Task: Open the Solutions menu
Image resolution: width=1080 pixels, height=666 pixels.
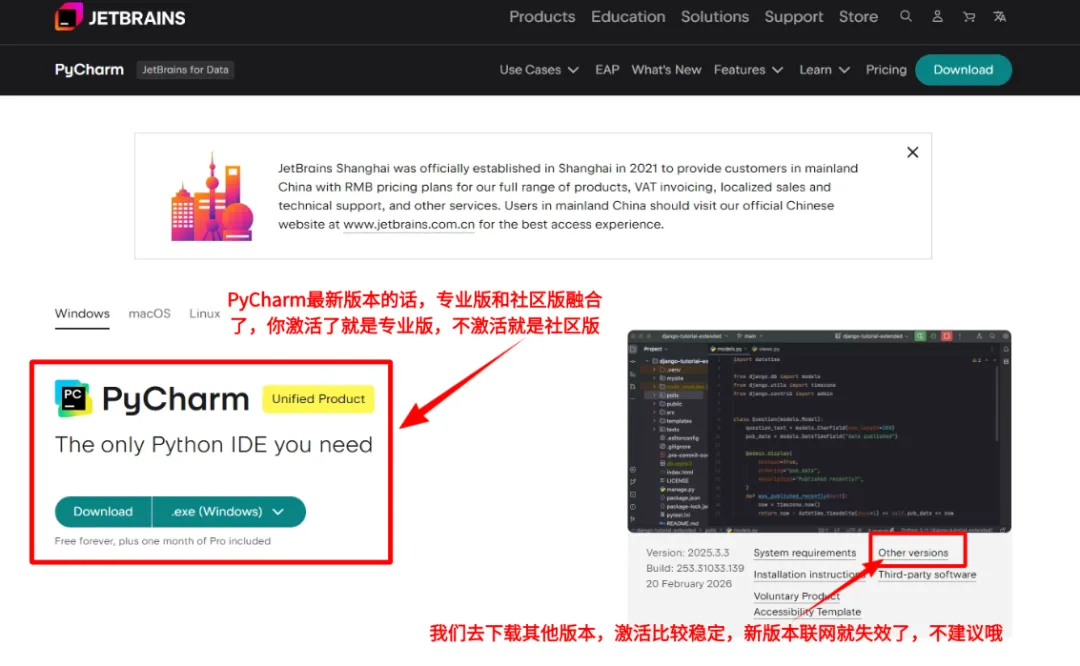Action: [715, 17]
